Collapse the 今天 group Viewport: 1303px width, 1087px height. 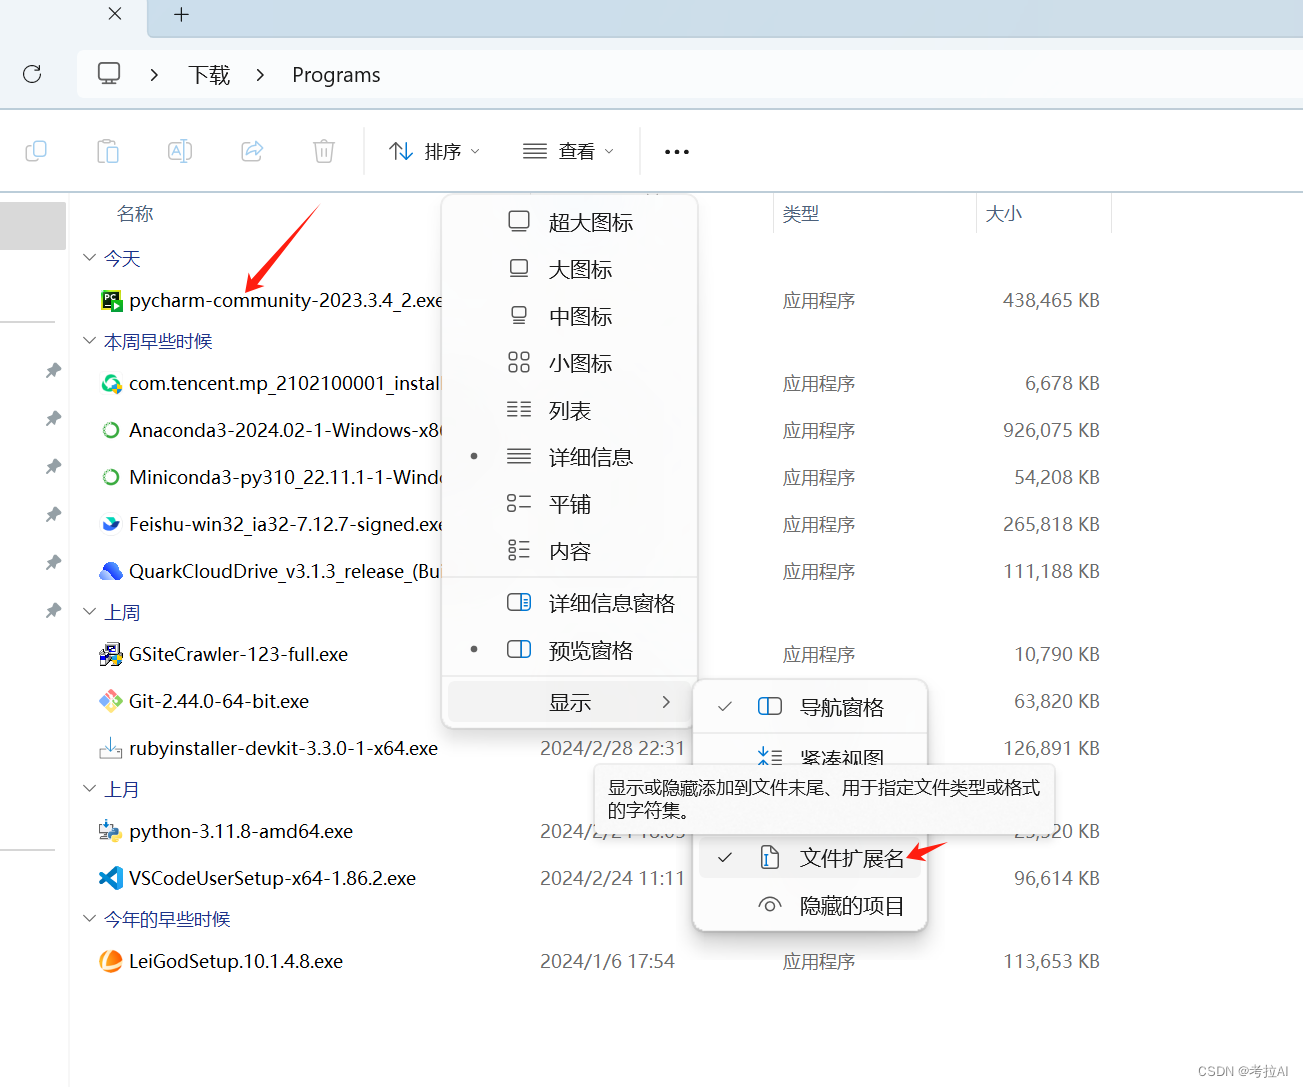[89, 258]
